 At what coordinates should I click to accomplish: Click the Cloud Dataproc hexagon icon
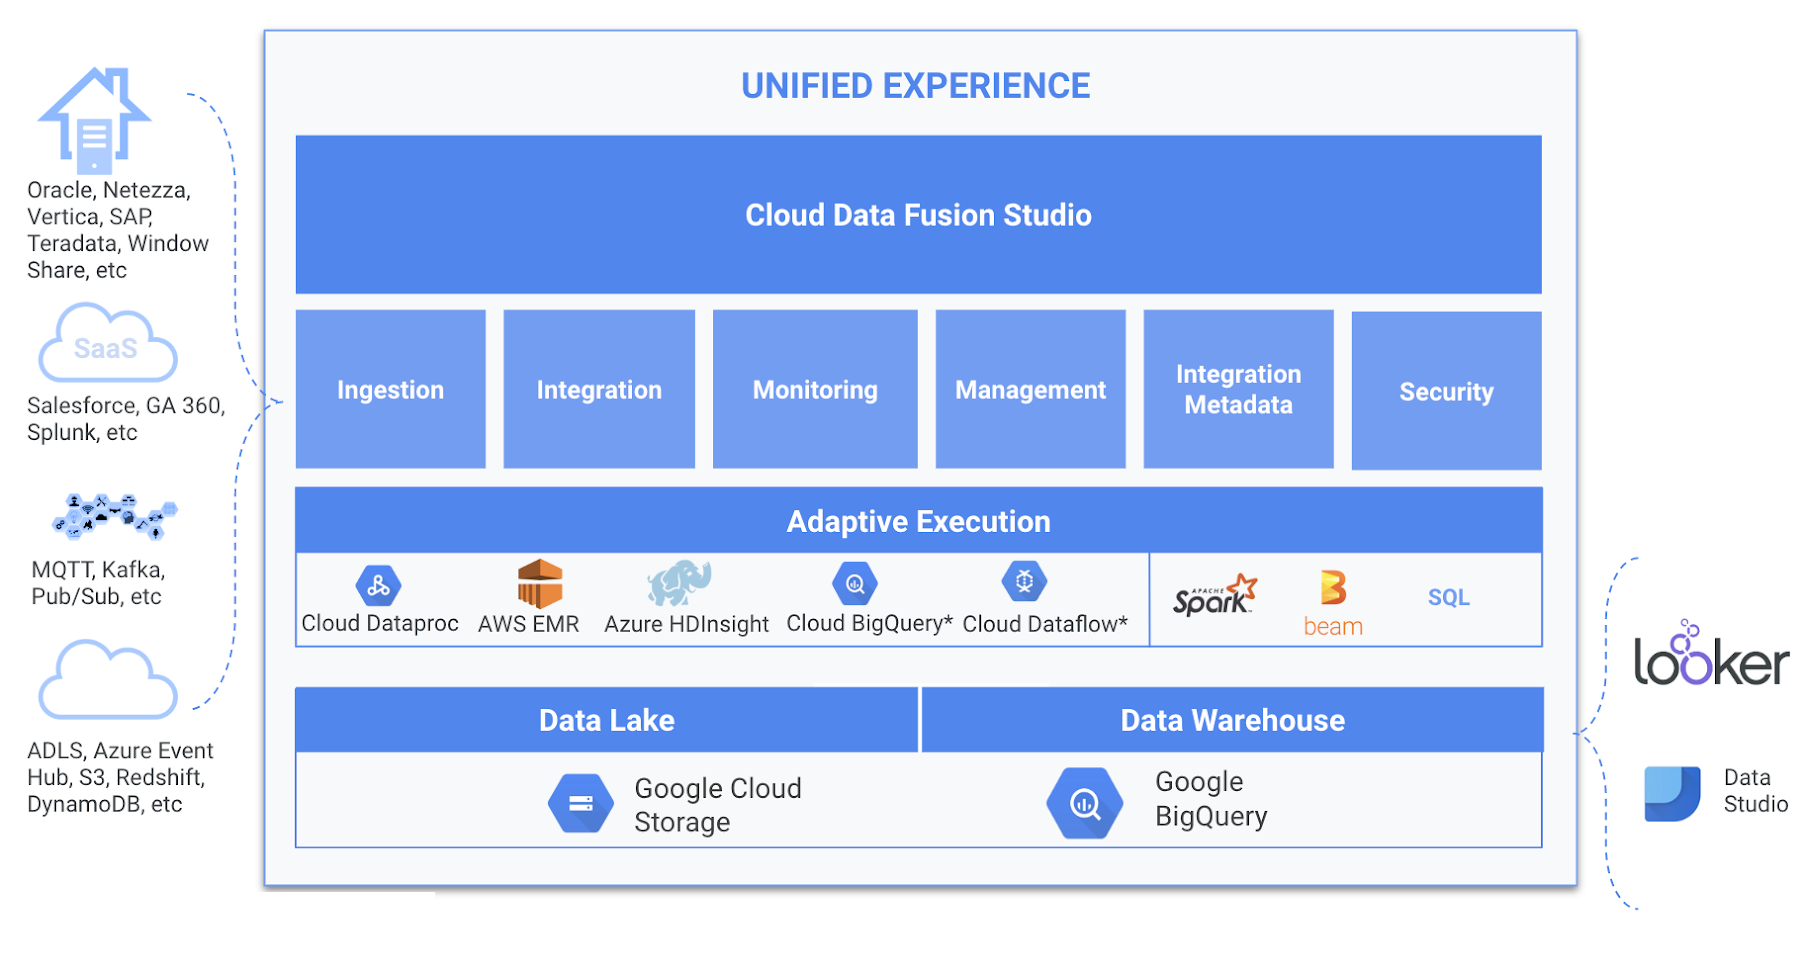378,584
